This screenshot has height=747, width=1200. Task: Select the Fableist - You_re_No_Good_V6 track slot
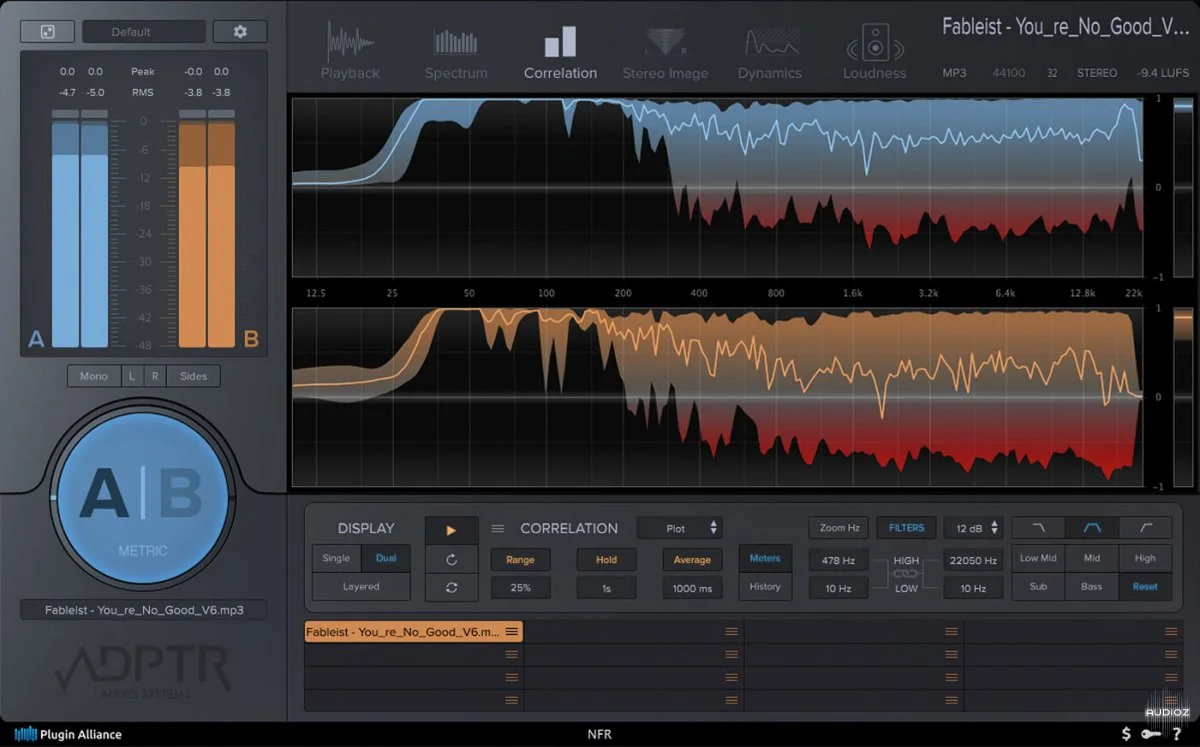[x=413, y=631]
